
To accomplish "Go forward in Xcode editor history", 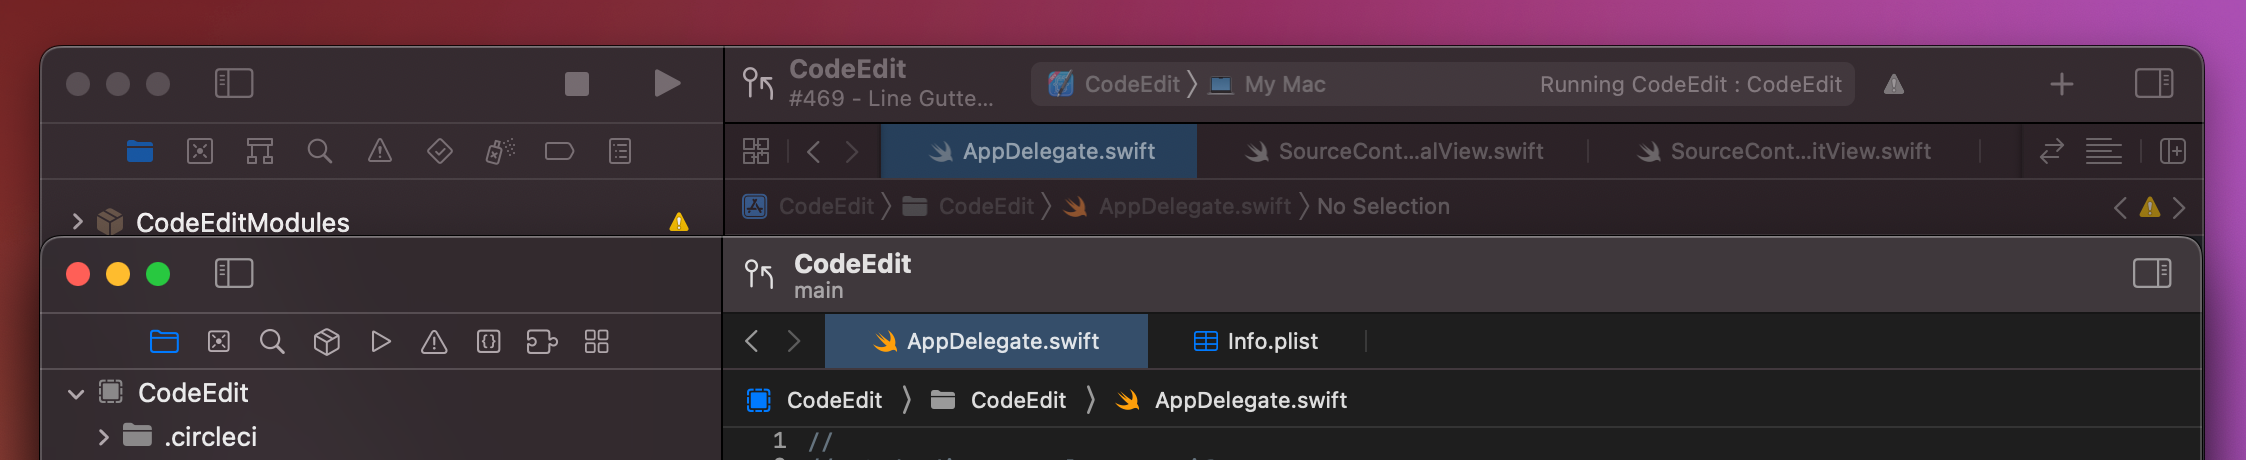I will pyautogui.click(x=852, y=151).
